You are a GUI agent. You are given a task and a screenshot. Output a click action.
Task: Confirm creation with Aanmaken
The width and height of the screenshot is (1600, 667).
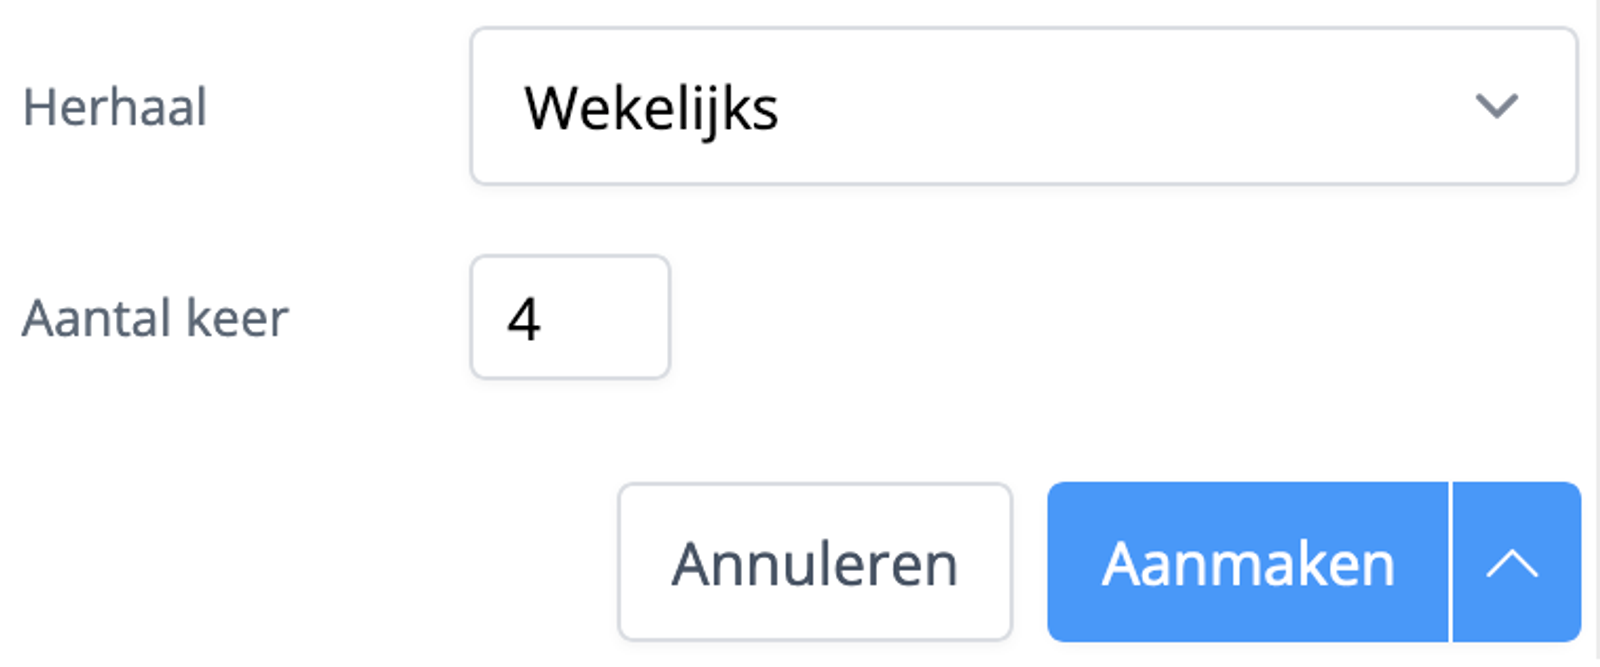pyautogui.click(x=1248, y=561)
